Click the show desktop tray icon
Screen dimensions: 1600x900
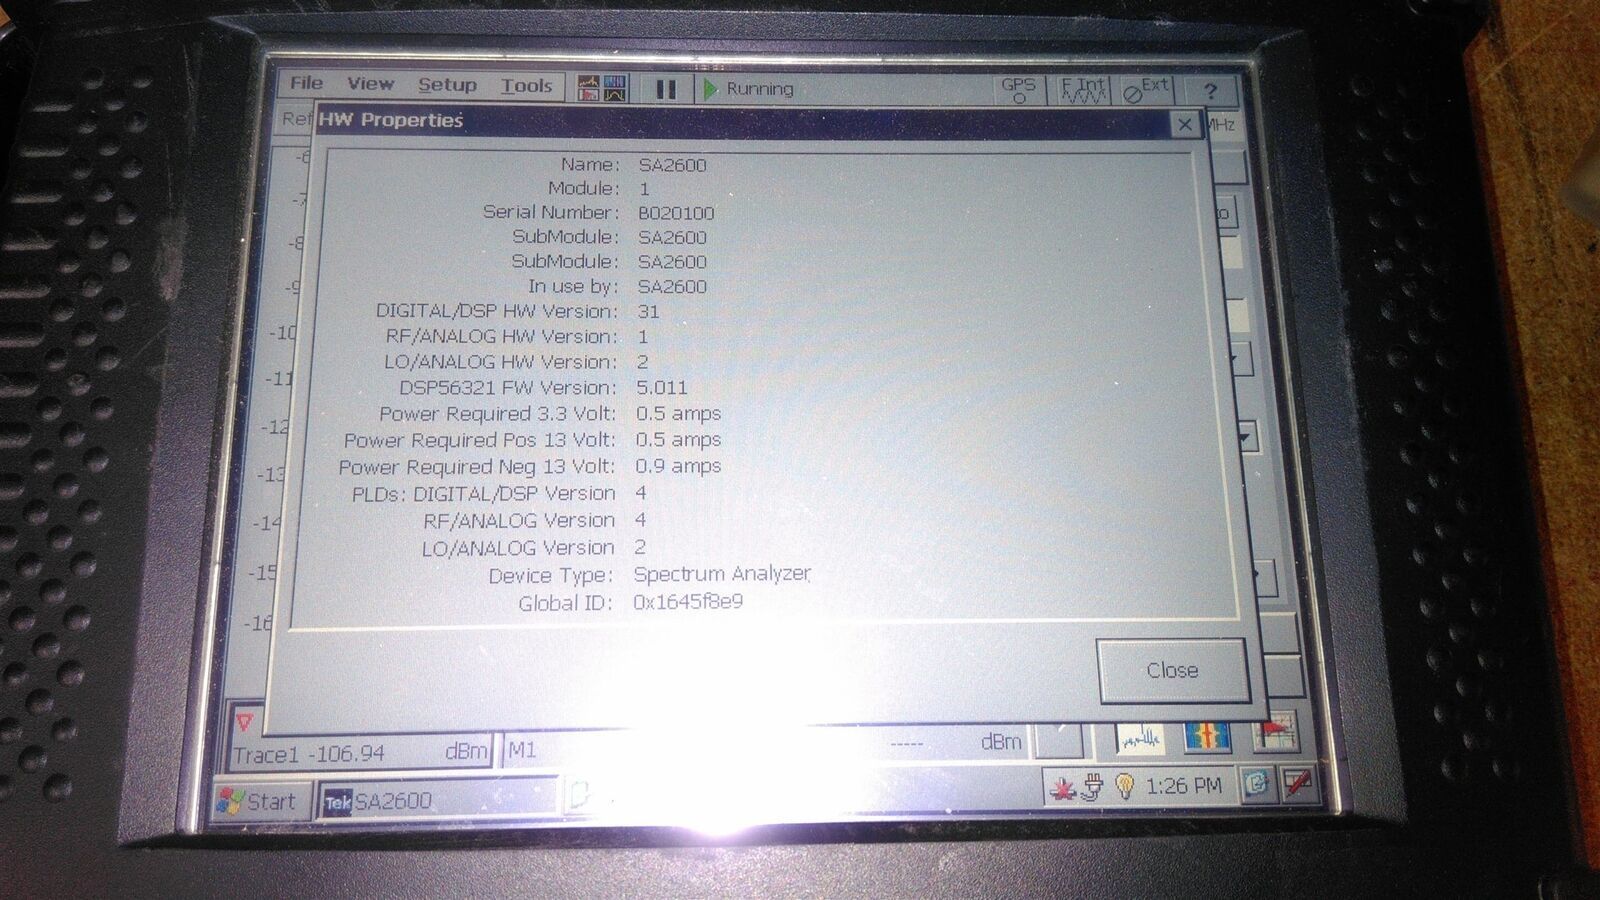tap(1258, 783)
